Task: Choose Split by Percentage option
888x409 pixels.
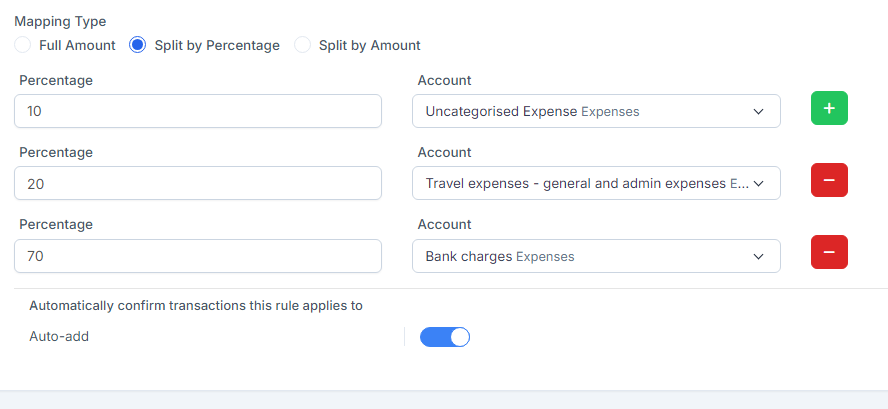Action: [138, 45]
